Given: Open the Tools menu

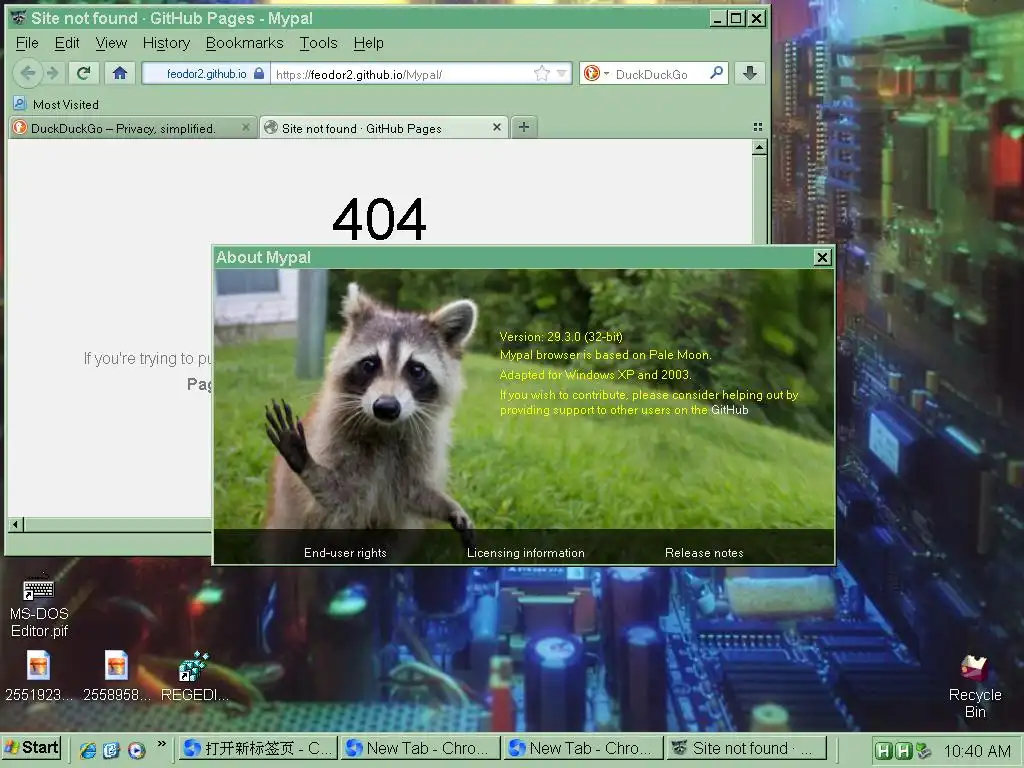Looking at the screenshot, I should (x=318, y=43).
